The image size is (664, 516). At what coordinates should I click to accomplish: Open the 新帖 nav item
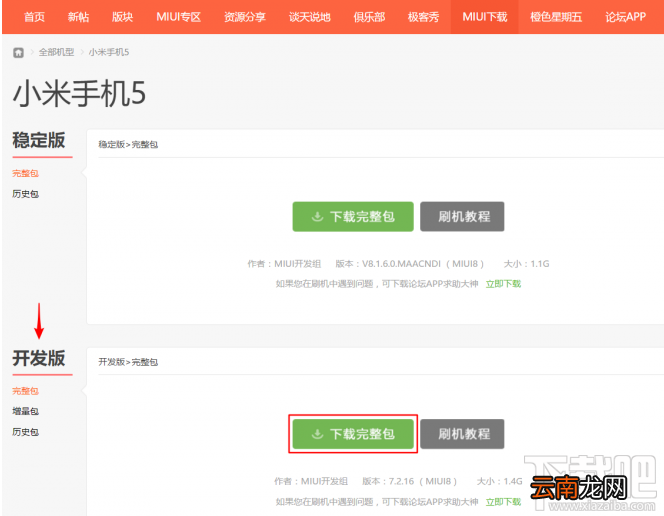tap(78, 17)
